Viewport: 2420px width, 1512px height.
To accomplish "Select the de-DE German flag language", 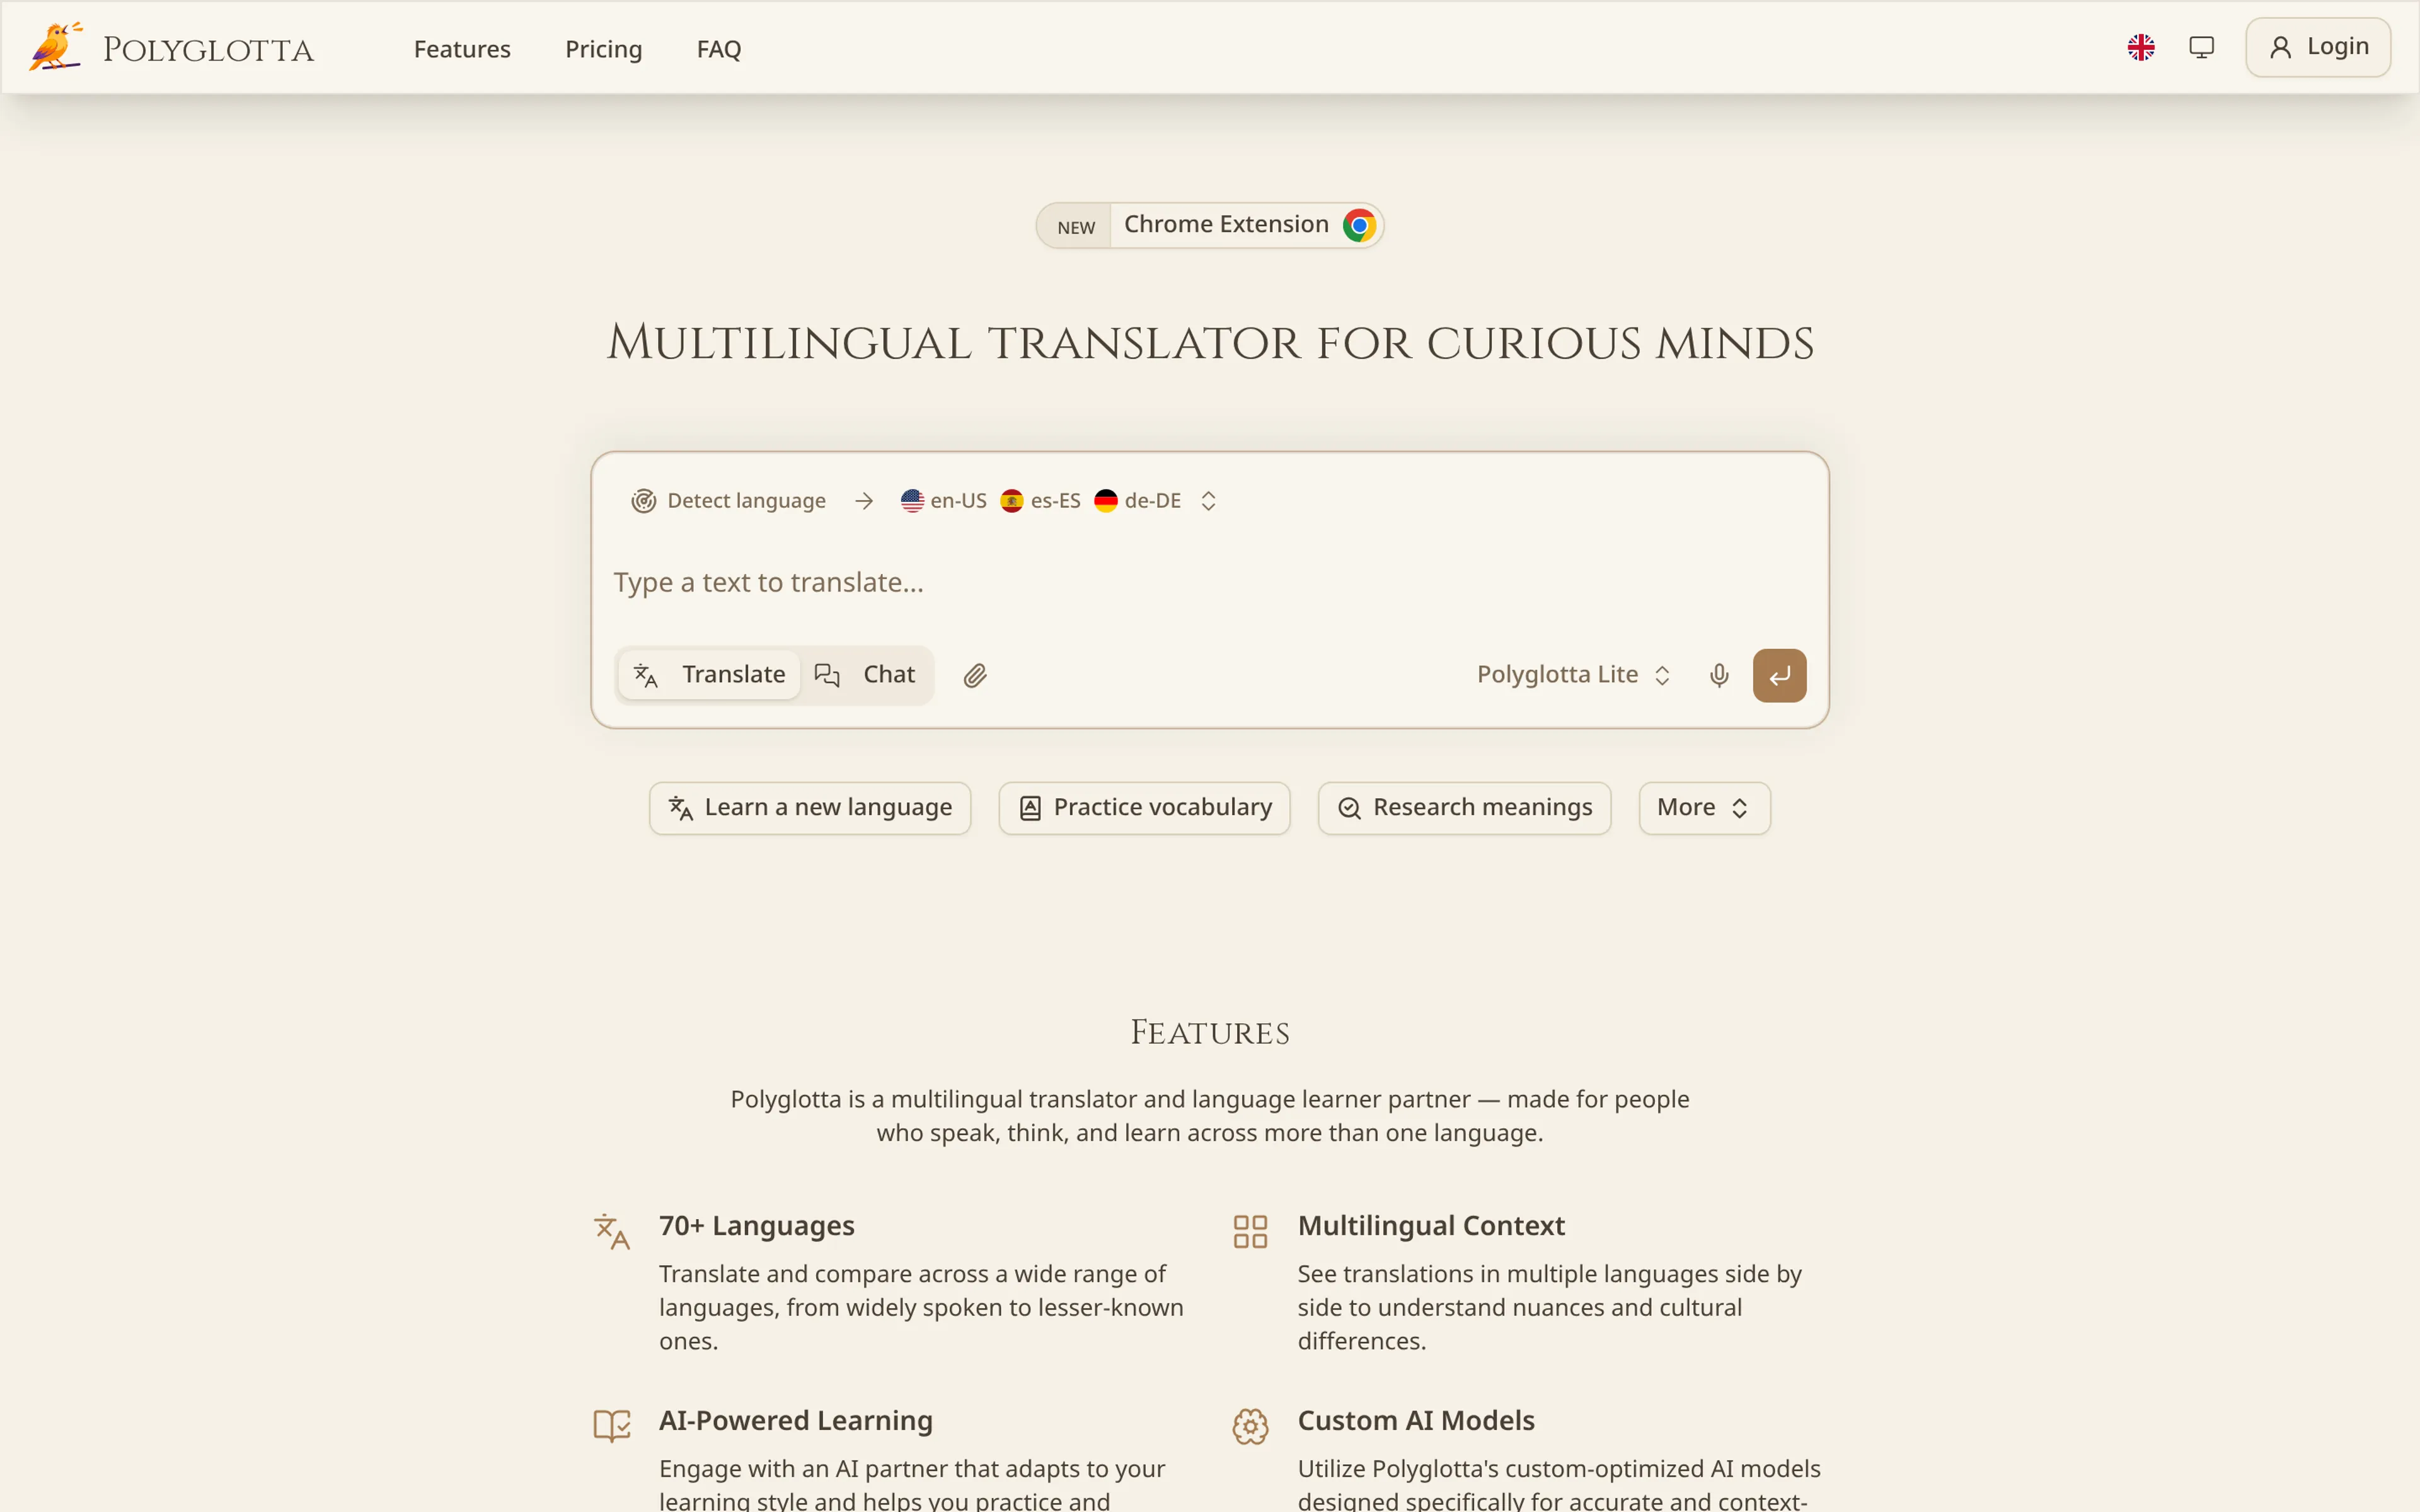I will [x=1137, y=501].
